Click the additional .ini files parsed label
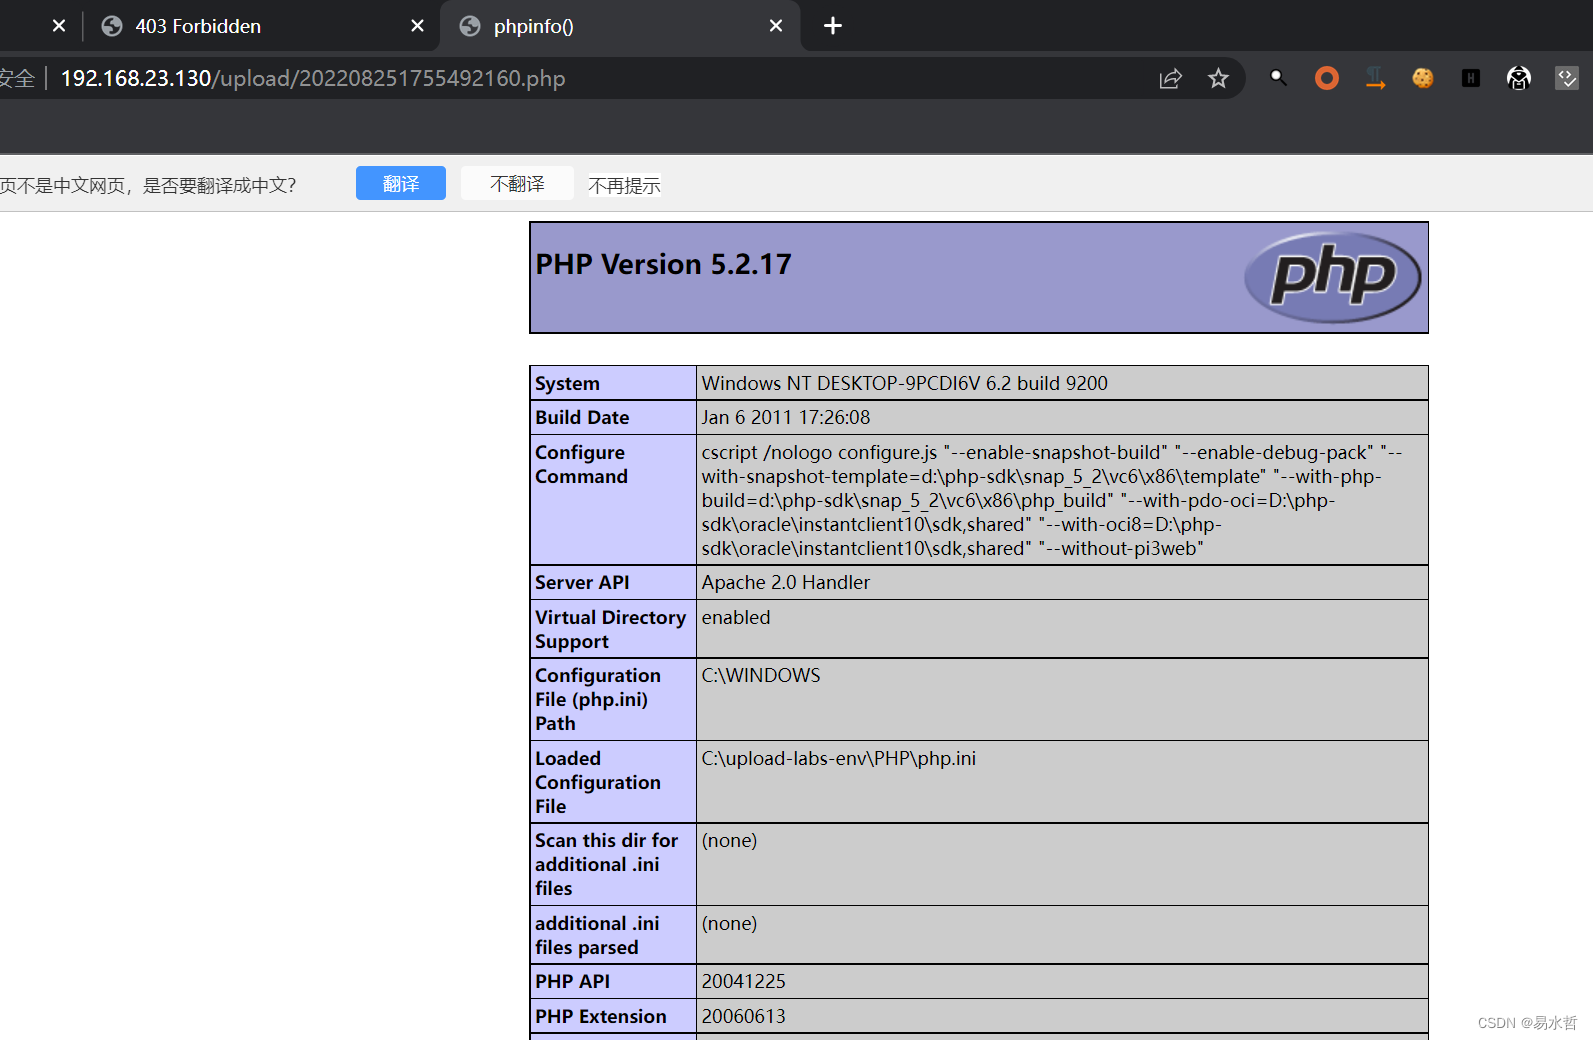Viewport: 1593px width, 1040px height. pos(597,935)
